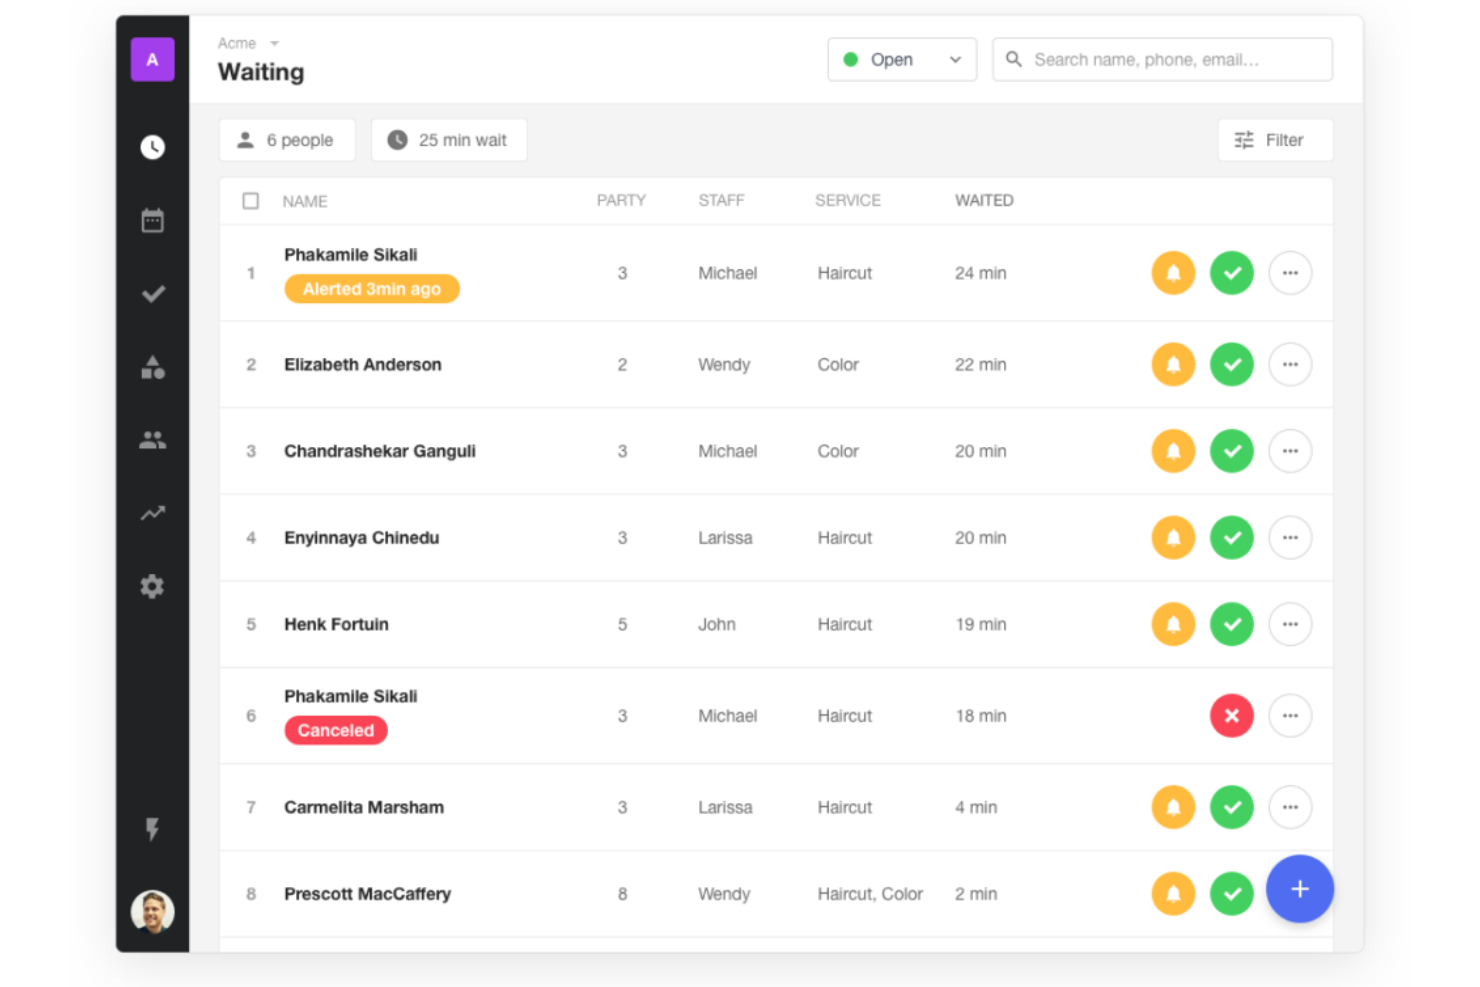Open the more options menu for Carmelita Marsham
Image resolution: width=1480 pixels, height=987 pixels.
(x=1290, y=807)
